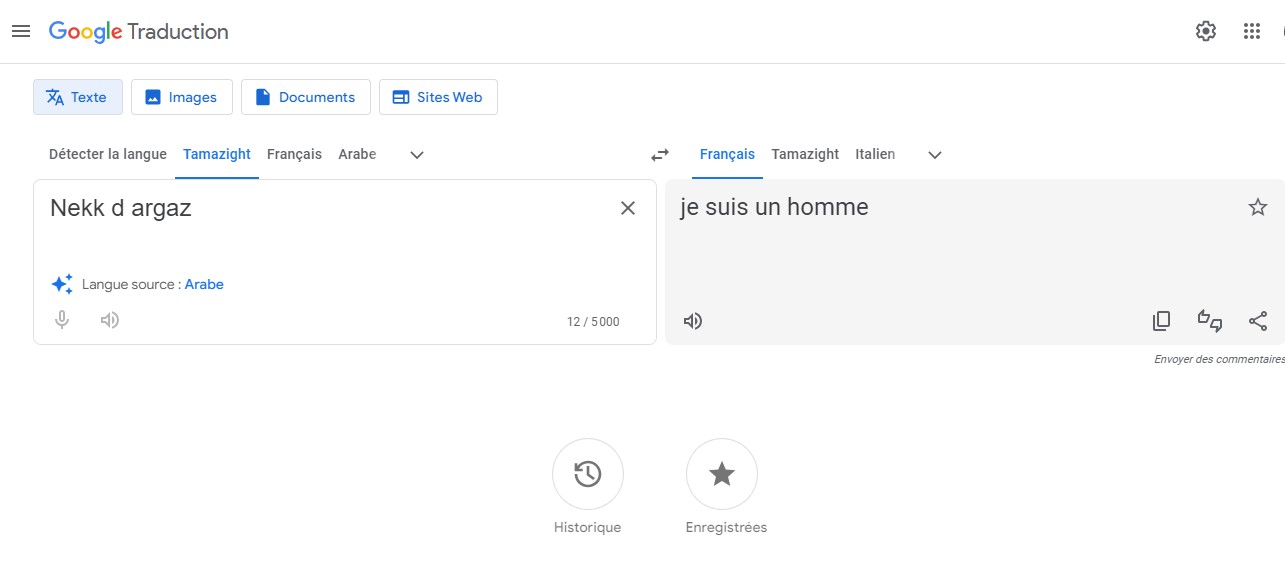This screenshot has height=581, width=1285.
Task: Select Tamazight as target language
Action: [805, 154]
